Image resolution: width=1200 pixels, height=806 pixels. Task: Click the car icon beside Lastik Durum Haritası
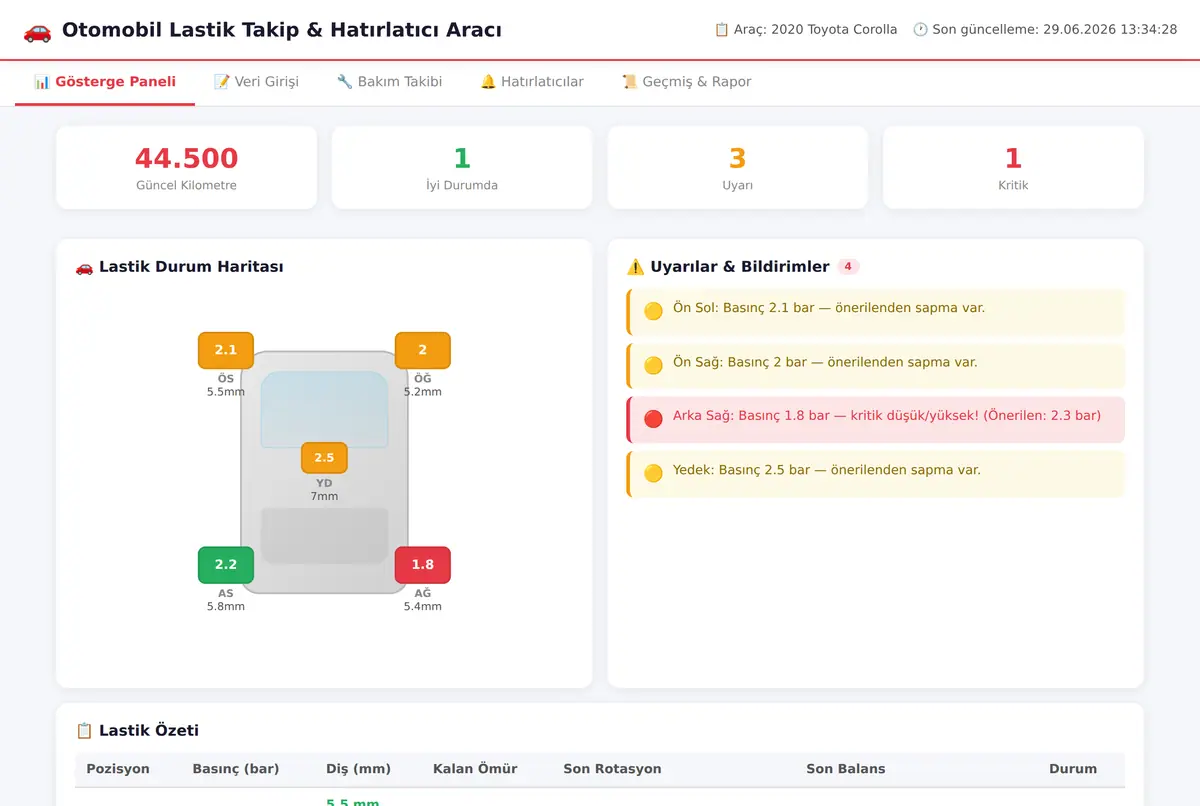pos(84,267)
